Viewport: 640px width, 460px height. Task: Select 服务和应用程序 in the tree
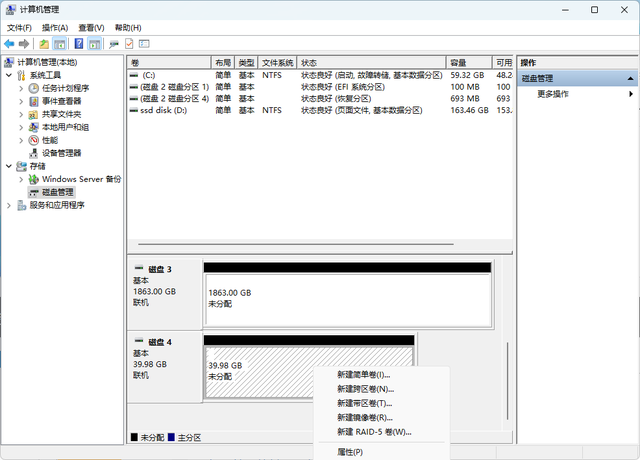(57, 205)
